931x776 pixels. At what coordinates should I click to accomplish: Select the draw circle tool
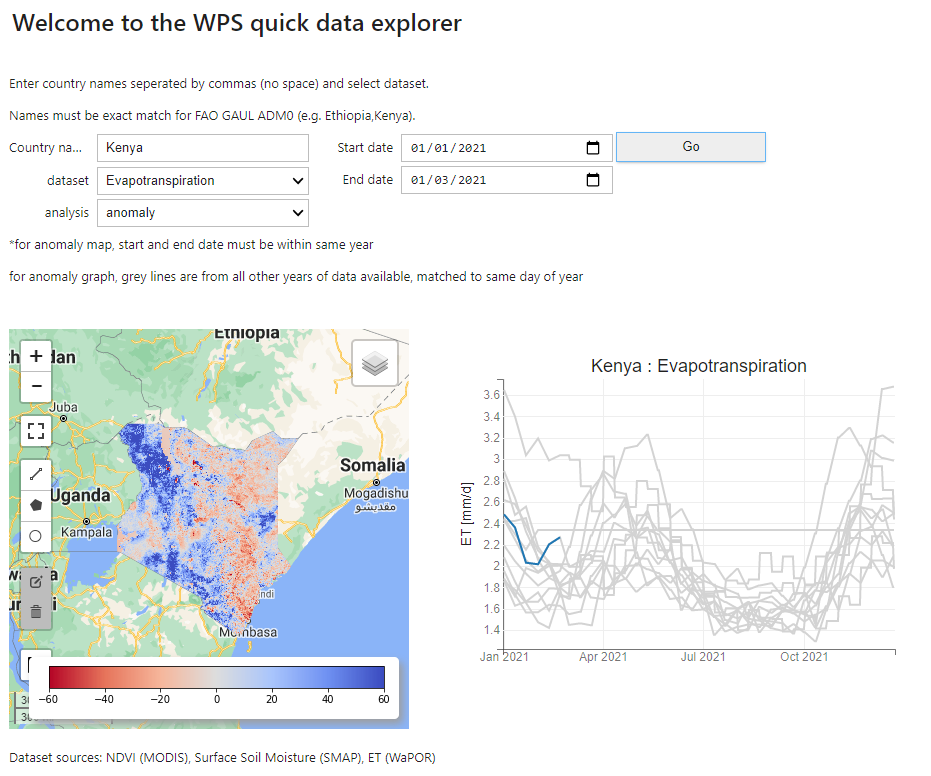[36, 536]
